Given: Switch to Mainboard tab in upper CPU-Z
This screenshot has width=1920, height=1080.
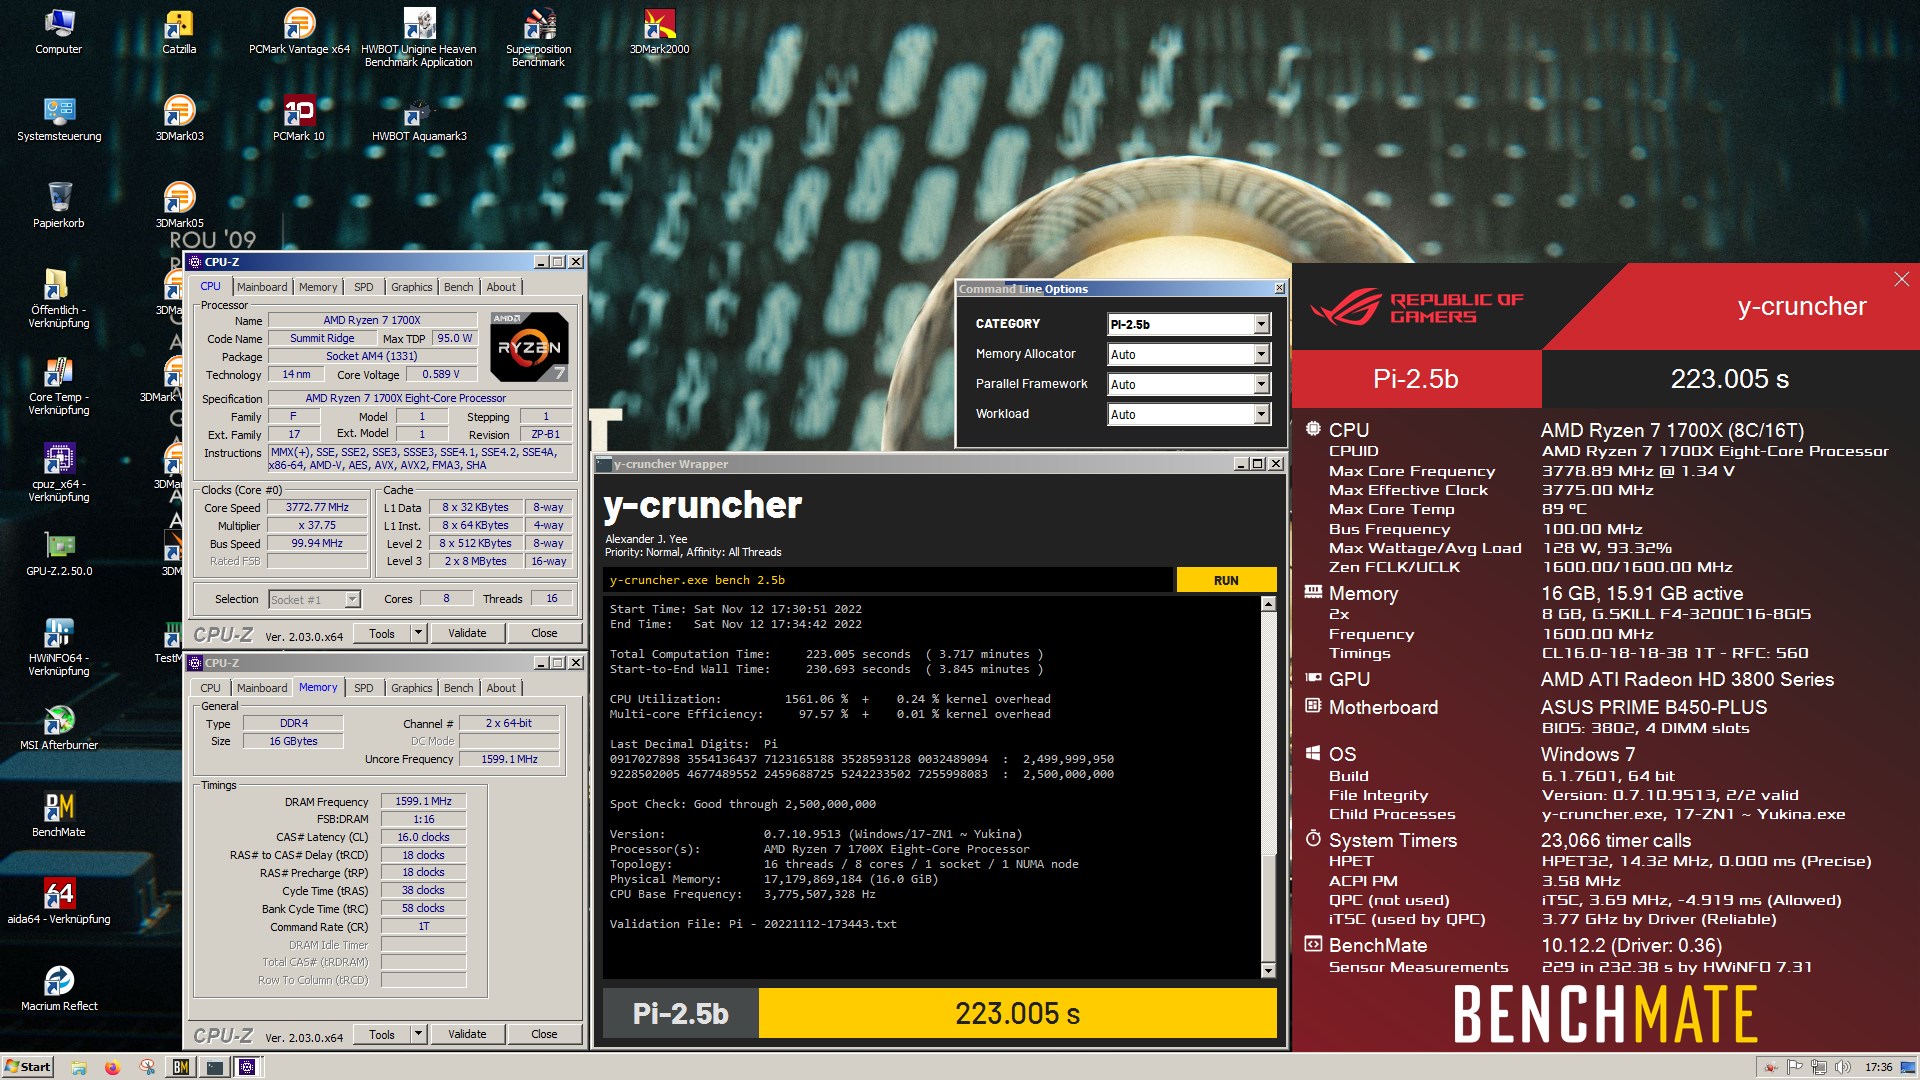Looking at the screenshot, I should click(262, 287).
